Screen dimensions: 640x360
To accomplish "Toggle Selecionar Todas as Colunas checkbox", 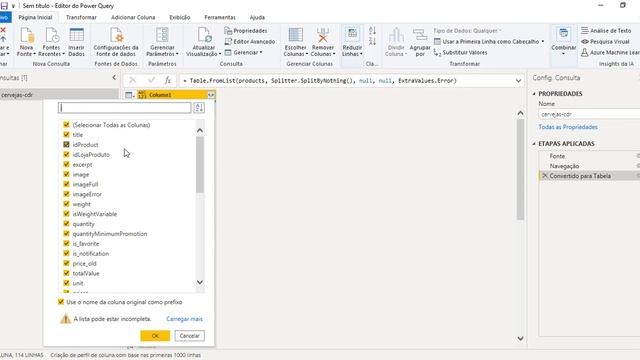I will tap(67, 124).
